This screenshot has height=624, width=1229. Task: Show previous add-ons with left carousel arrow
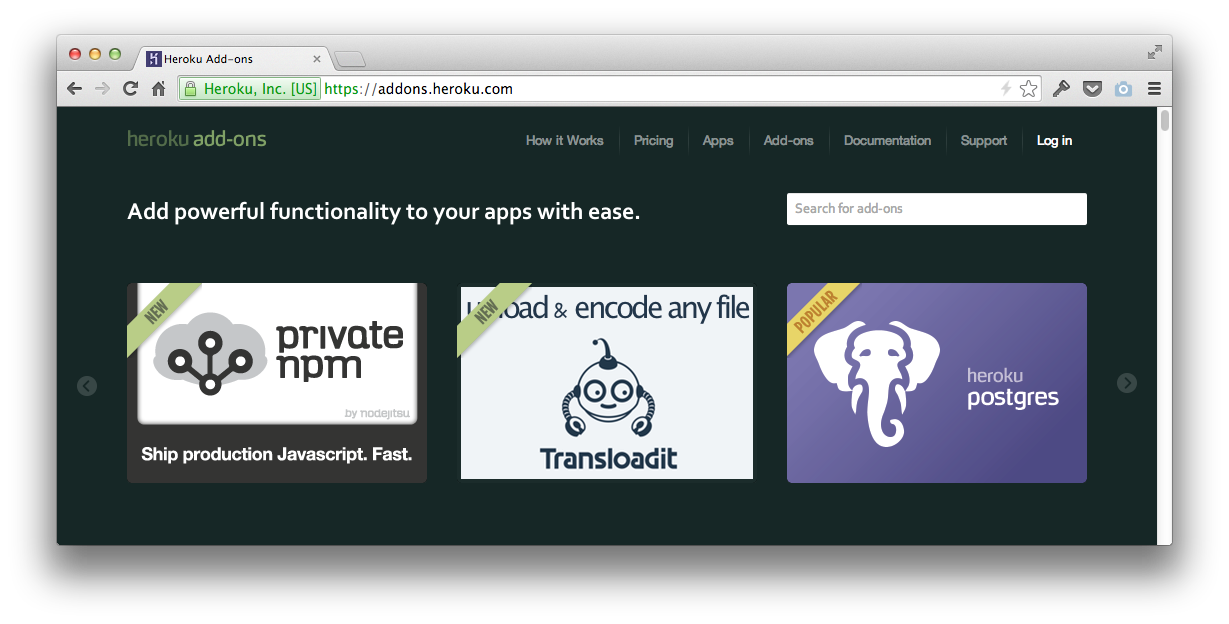[87, 385]
